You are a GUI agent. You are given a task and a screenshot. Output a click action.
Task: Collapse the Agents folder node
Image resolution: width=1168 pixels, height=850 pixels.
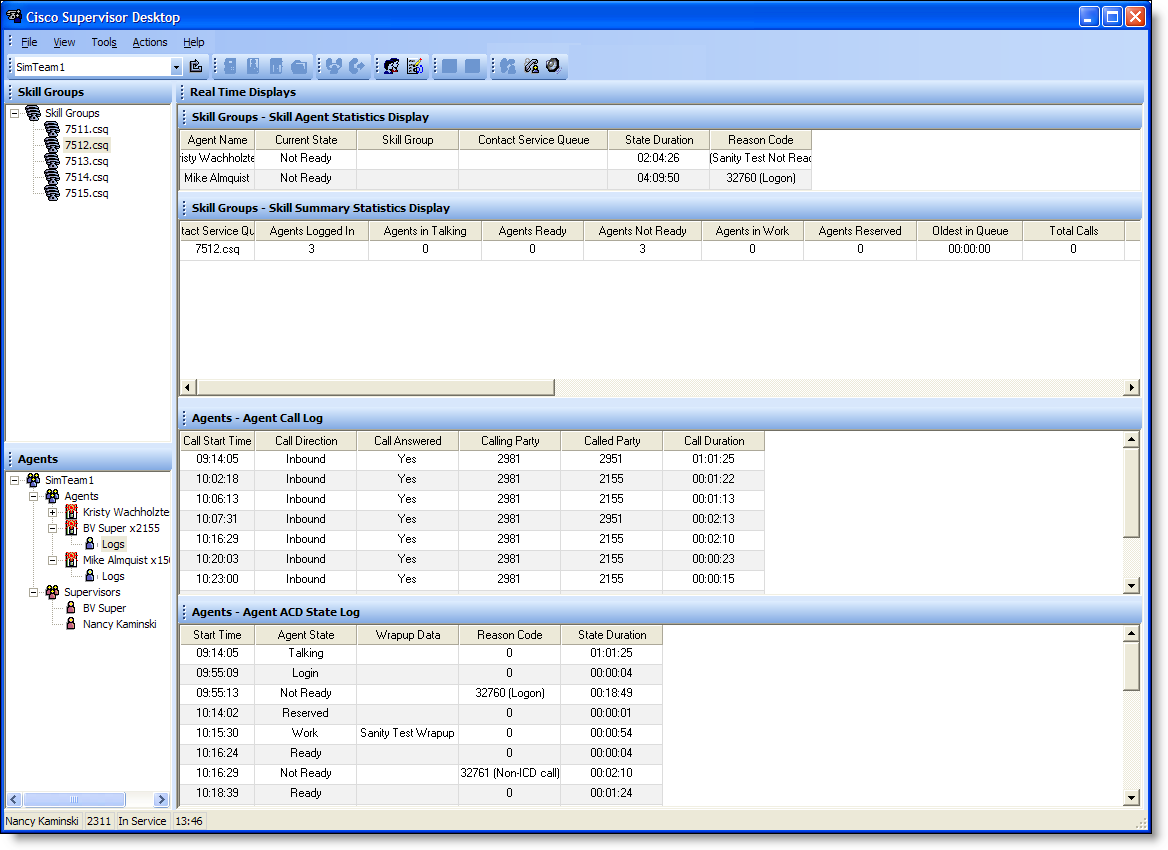click(34, 496)
